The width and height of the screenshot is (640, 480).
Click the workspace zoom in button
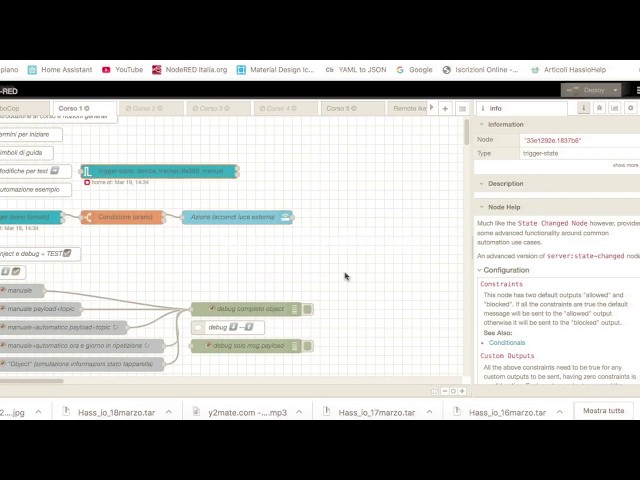[x=462, y=391]
